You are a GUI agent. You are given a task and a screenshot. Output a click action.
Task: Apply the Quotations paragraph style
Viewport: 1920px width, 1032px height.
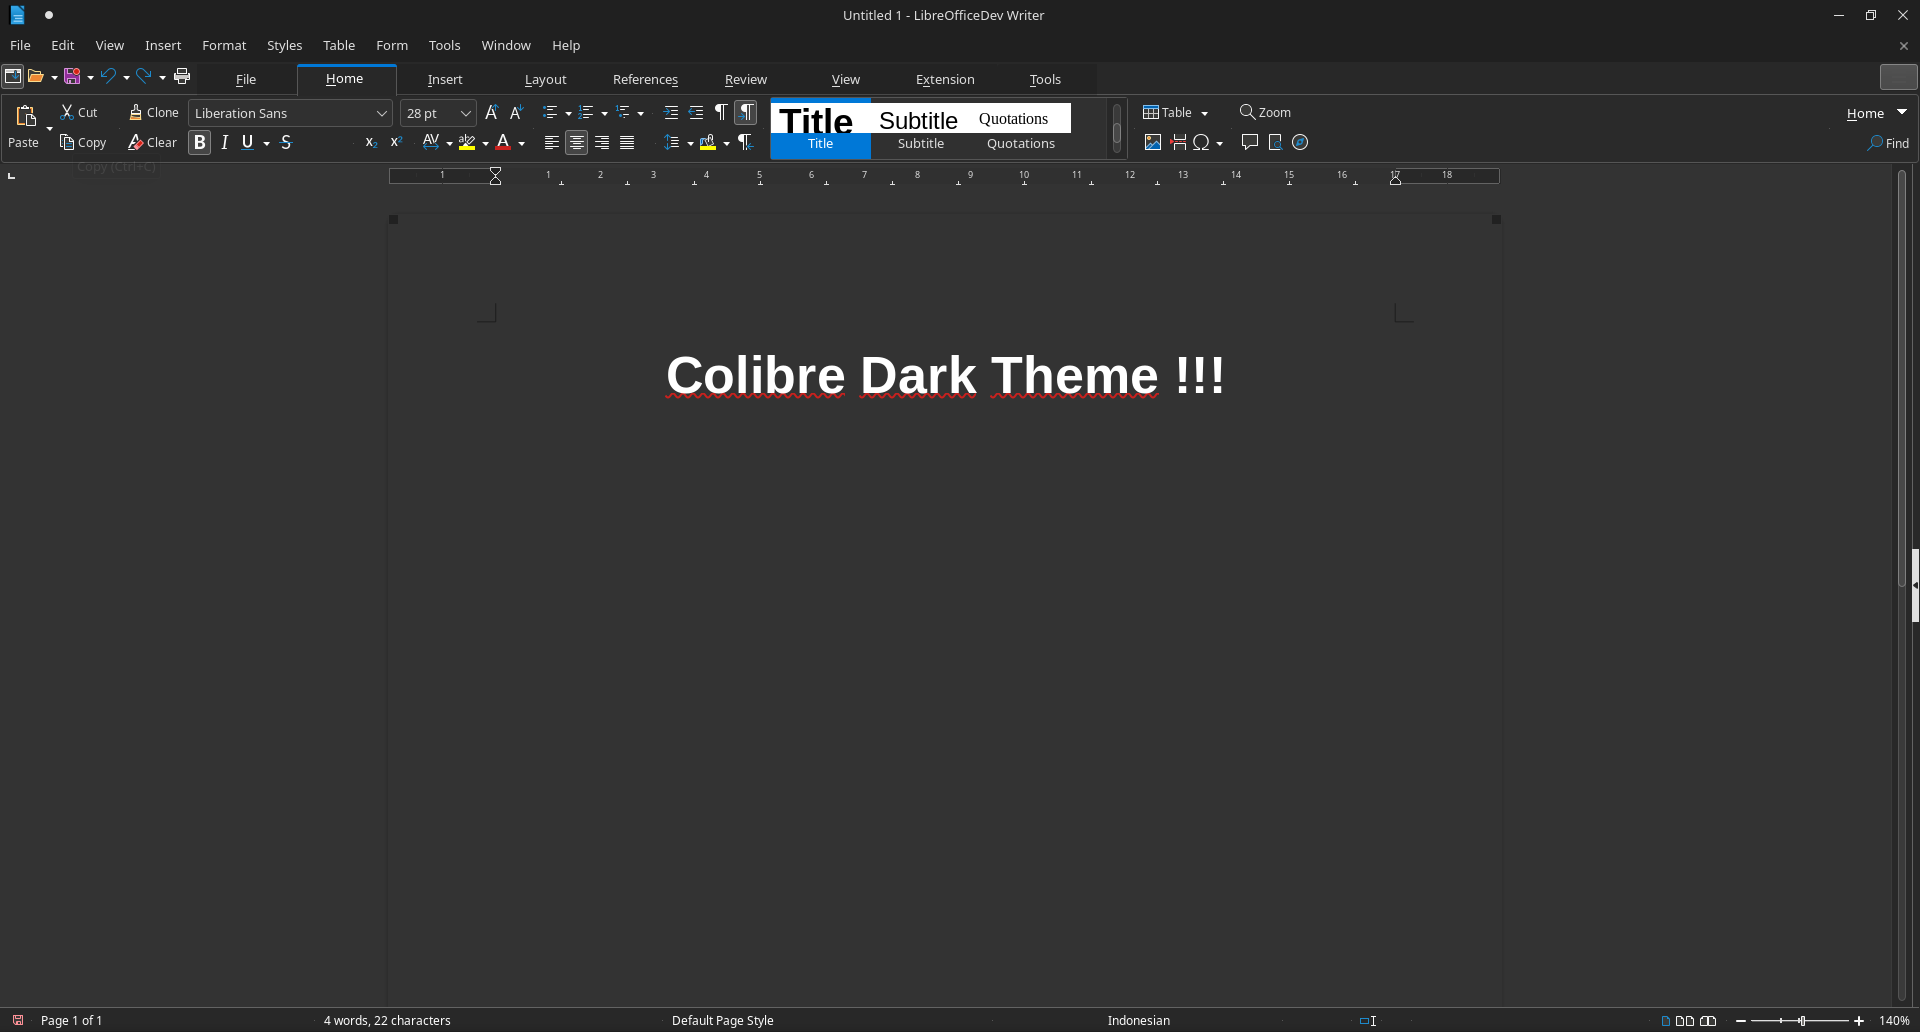(x=1020, y=131)
